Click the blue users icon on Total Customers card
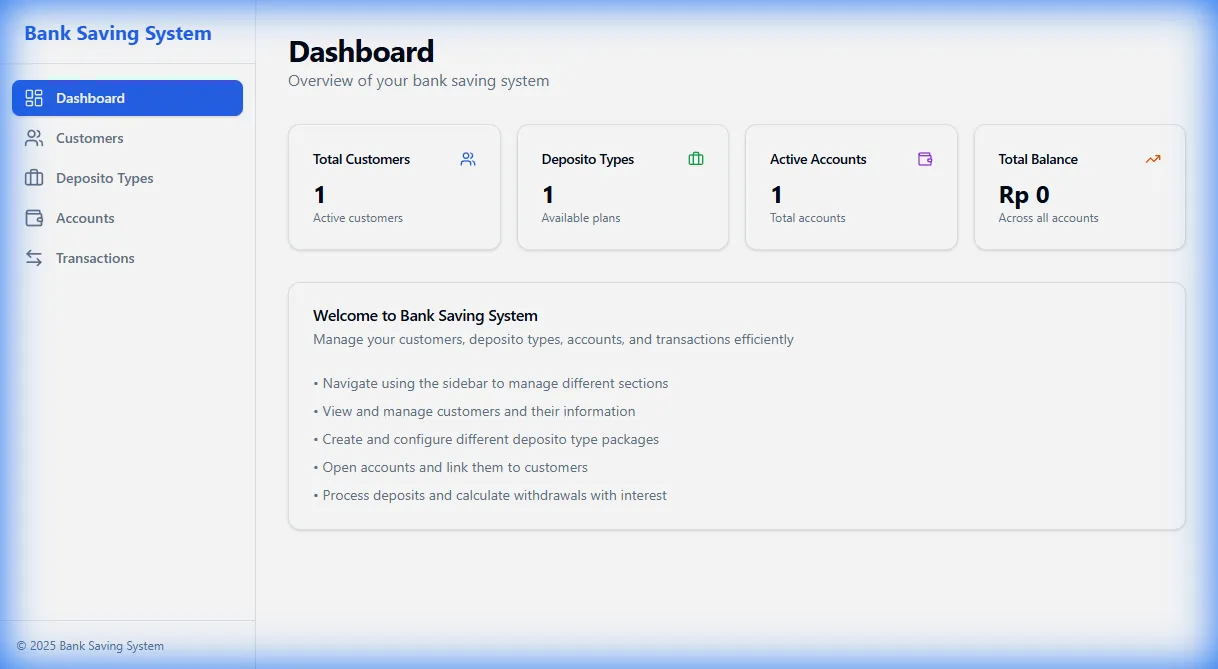Image resolution: width=1218 pixels, height=669 pixels. coord(468,159)
